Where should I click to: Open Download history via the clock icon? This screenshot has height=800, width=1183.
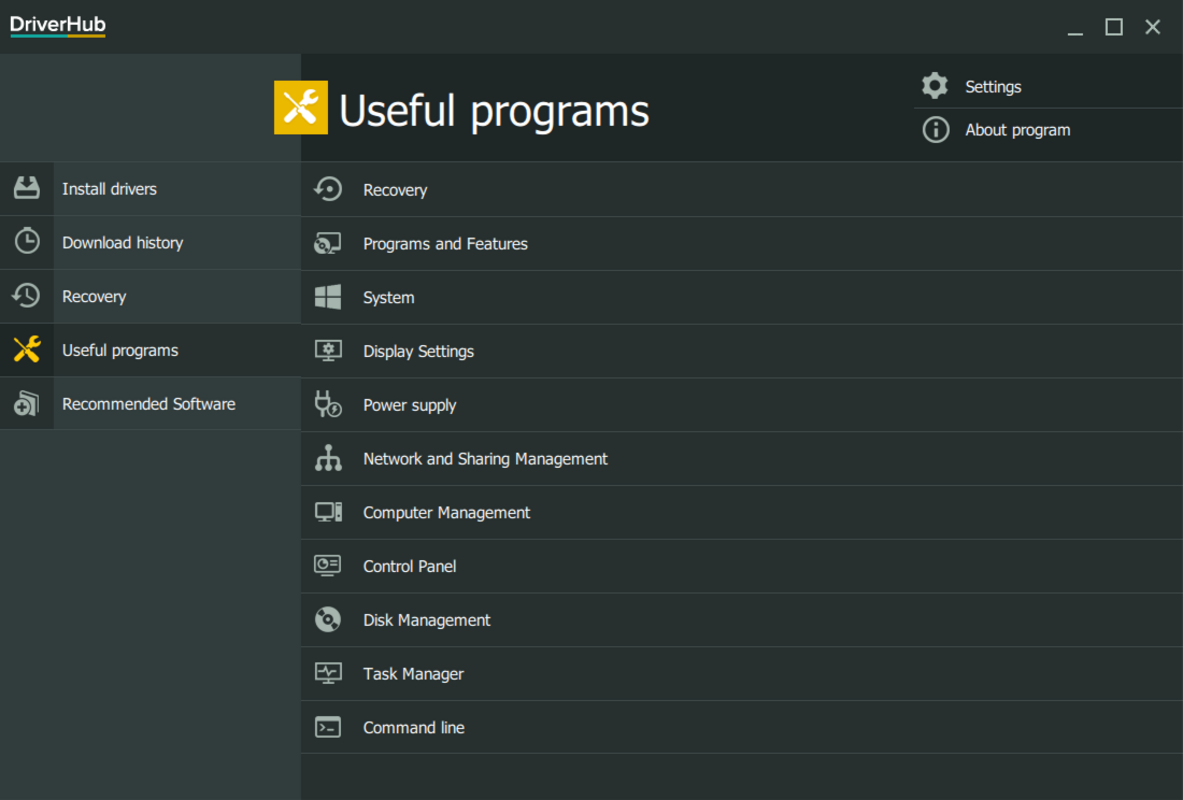tap(26, 242)
